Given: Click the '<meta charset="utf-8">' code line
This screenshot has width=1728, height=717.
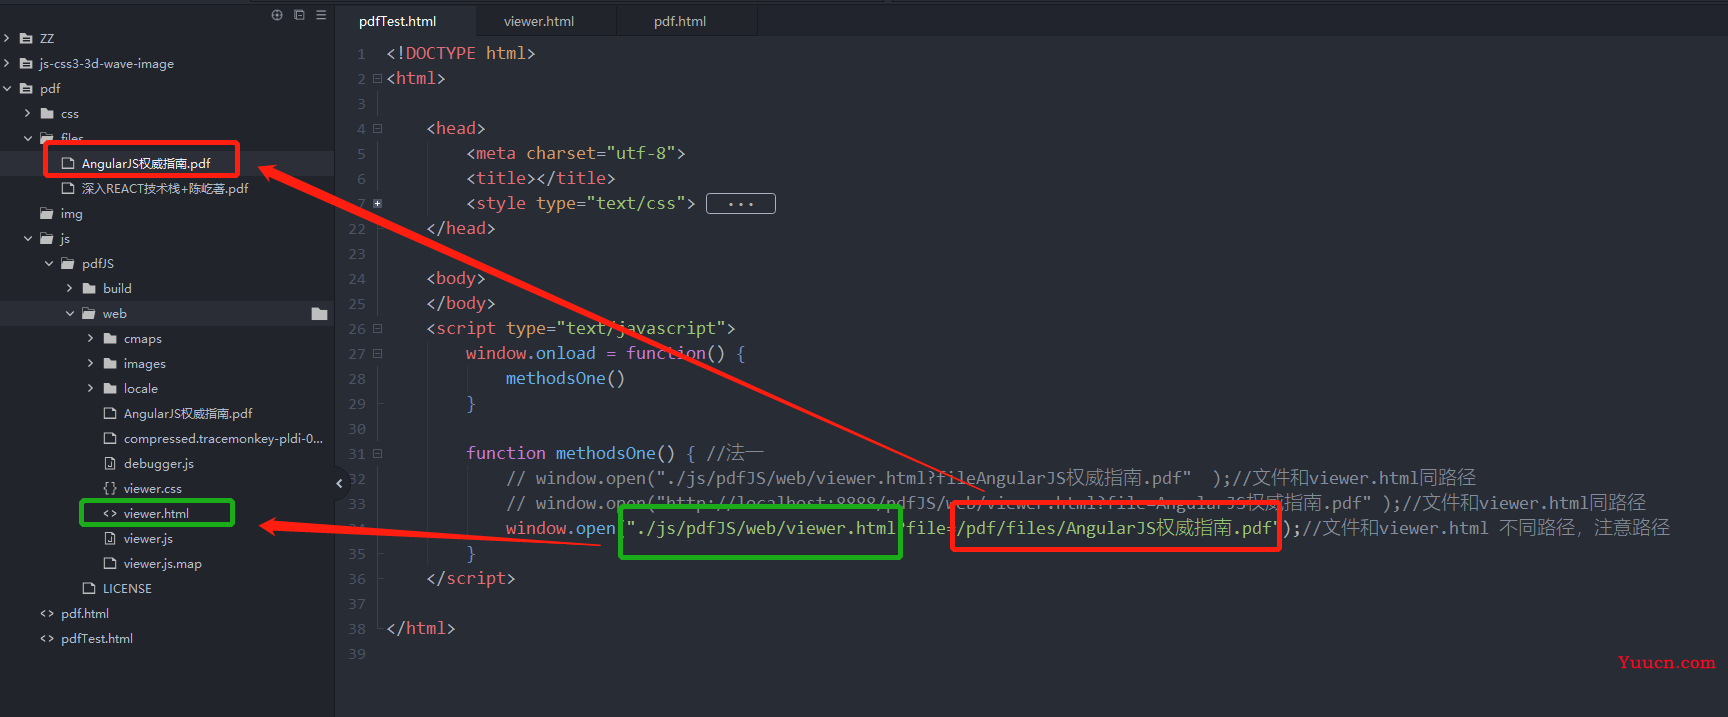Looking at the screenshot, I should pyautogui.click(x=575, y=153).
